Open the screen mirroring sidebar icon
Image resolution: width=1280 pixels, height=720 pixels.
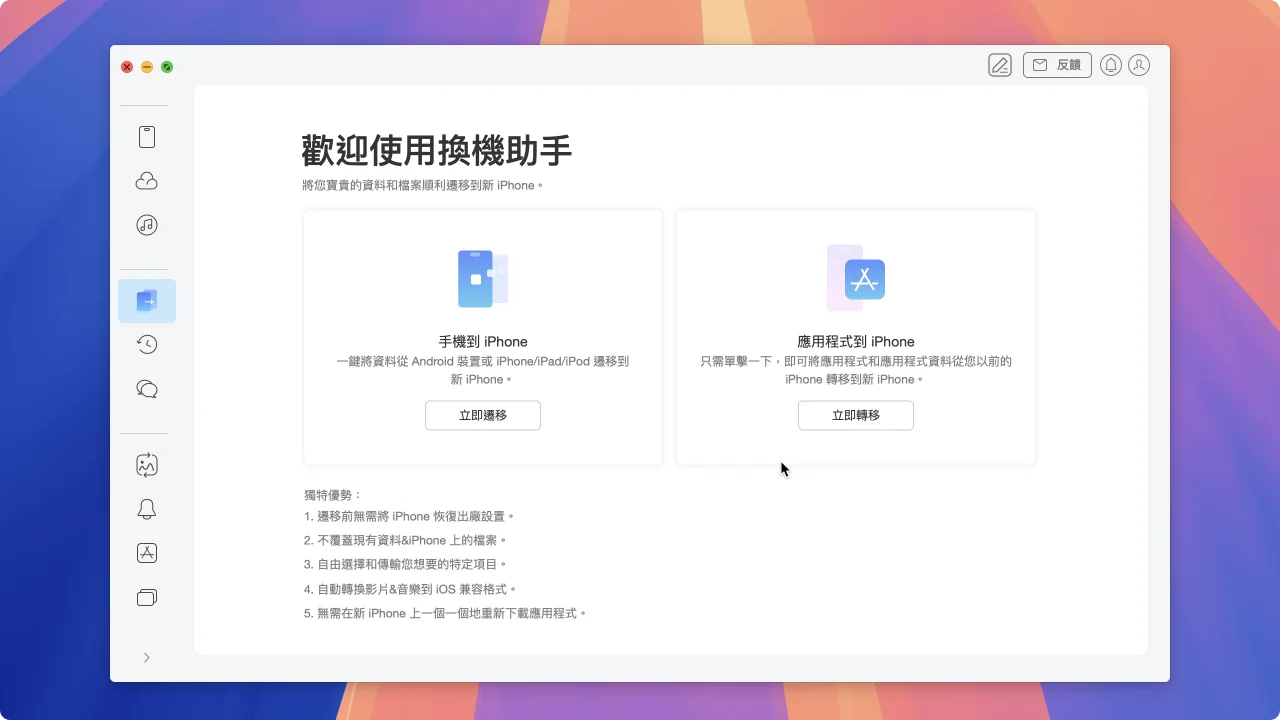147,597
